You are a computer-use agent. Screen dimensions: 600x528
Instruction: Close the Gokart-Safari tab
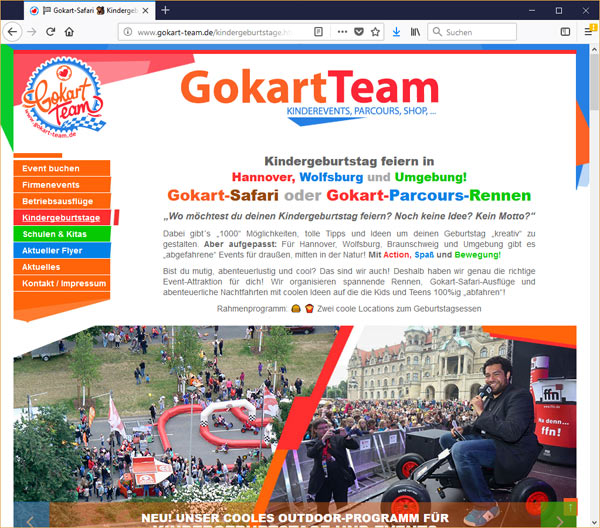point(145,11)
